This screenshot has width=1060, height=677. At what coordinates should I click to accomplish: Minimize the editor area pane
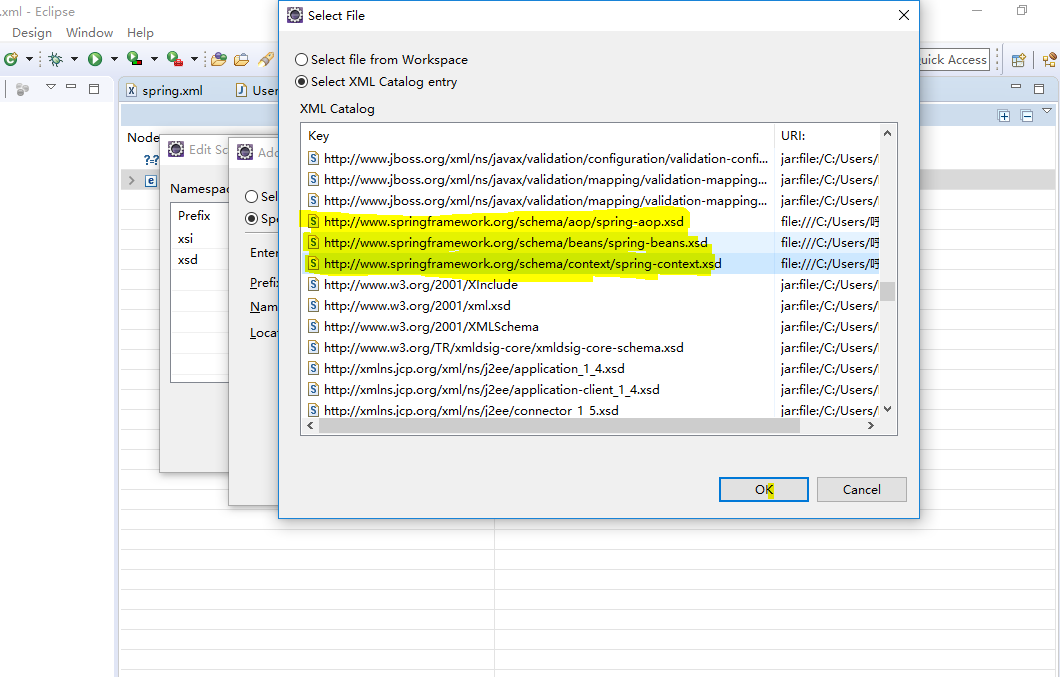1015,87
